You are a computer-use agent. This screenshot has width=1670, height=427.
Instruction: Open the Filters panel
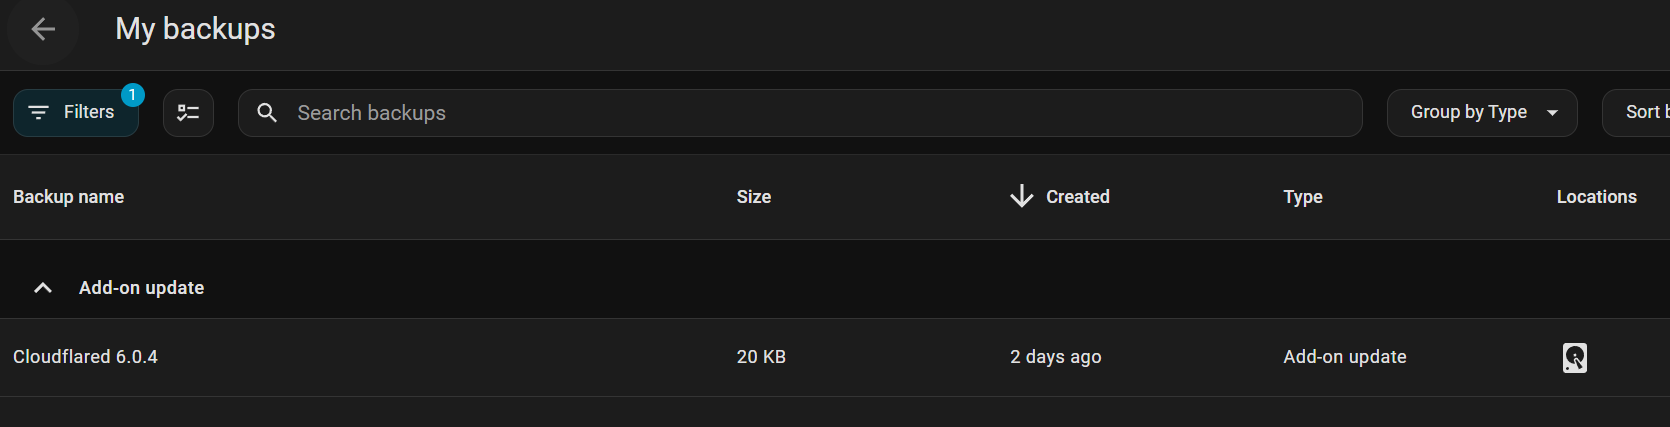coord(76,112)
